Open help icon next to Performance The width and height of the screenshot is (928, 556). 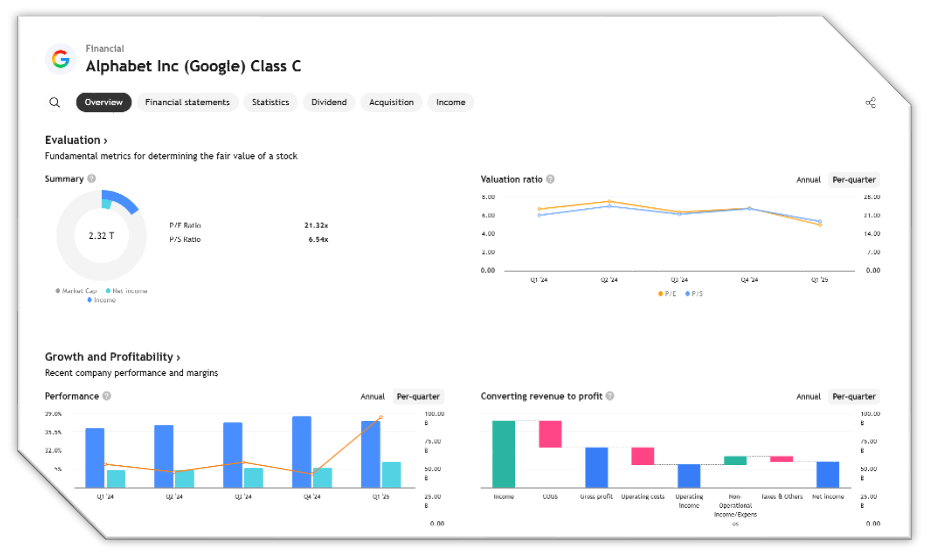(107, 396)
